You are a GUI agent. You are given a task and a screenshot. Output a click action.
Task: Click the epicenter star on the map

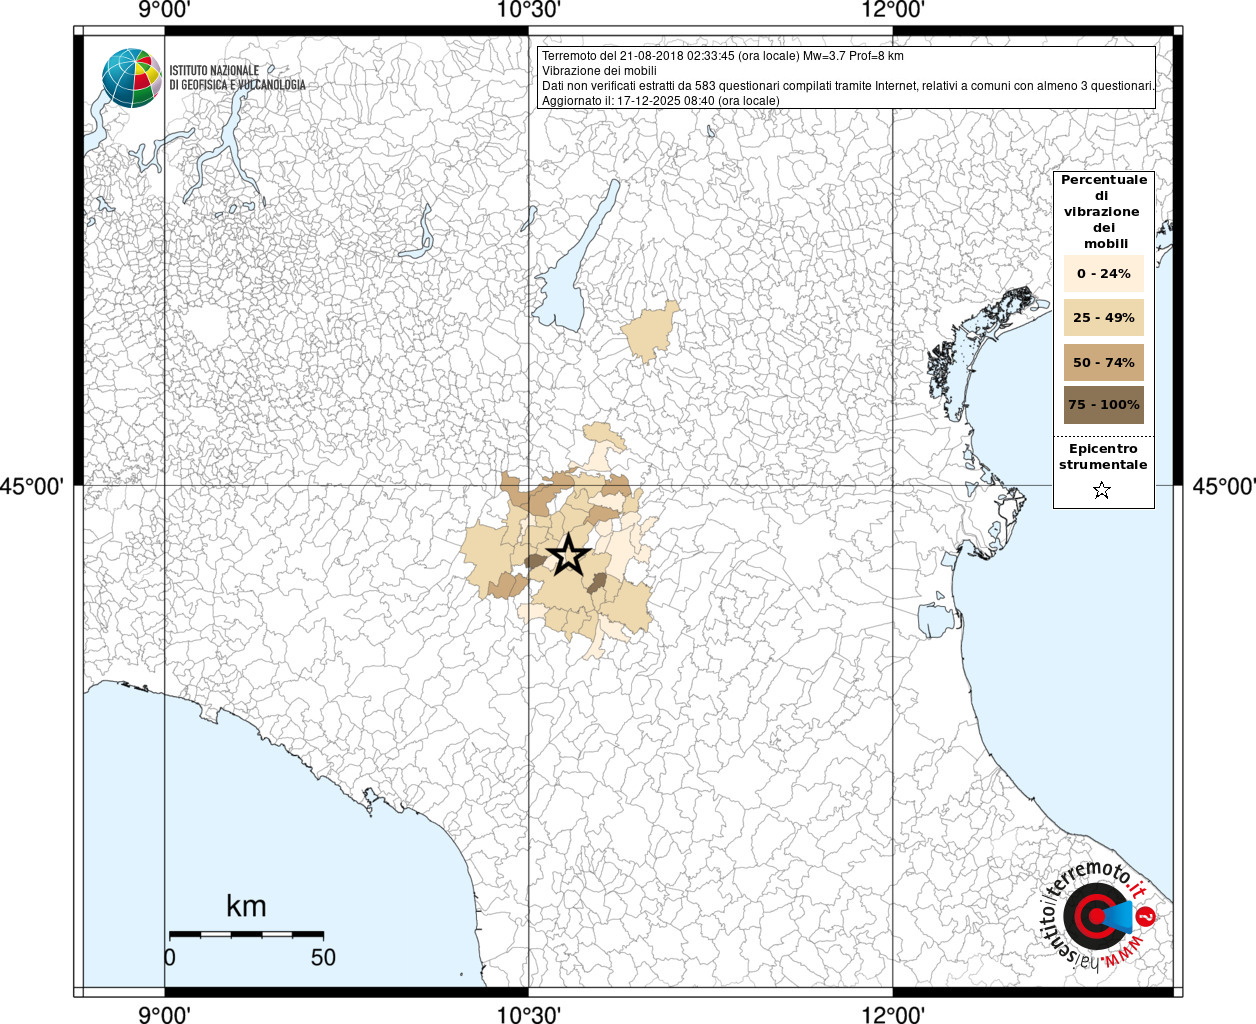click(x=569, y=554)
